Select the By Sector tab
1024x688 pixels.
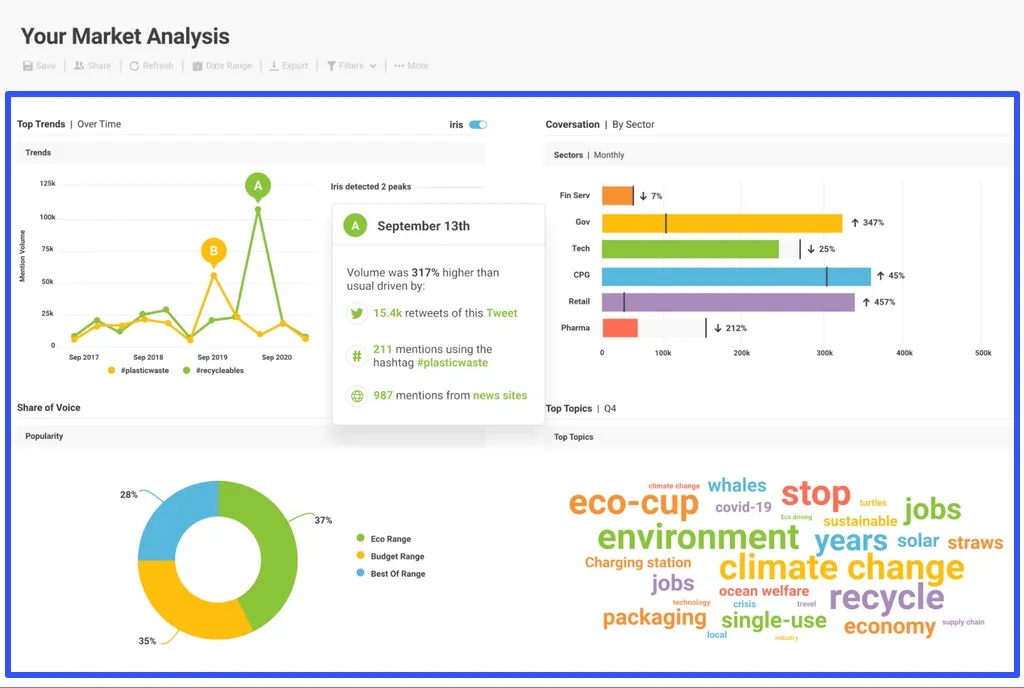(x=633, y=125)
